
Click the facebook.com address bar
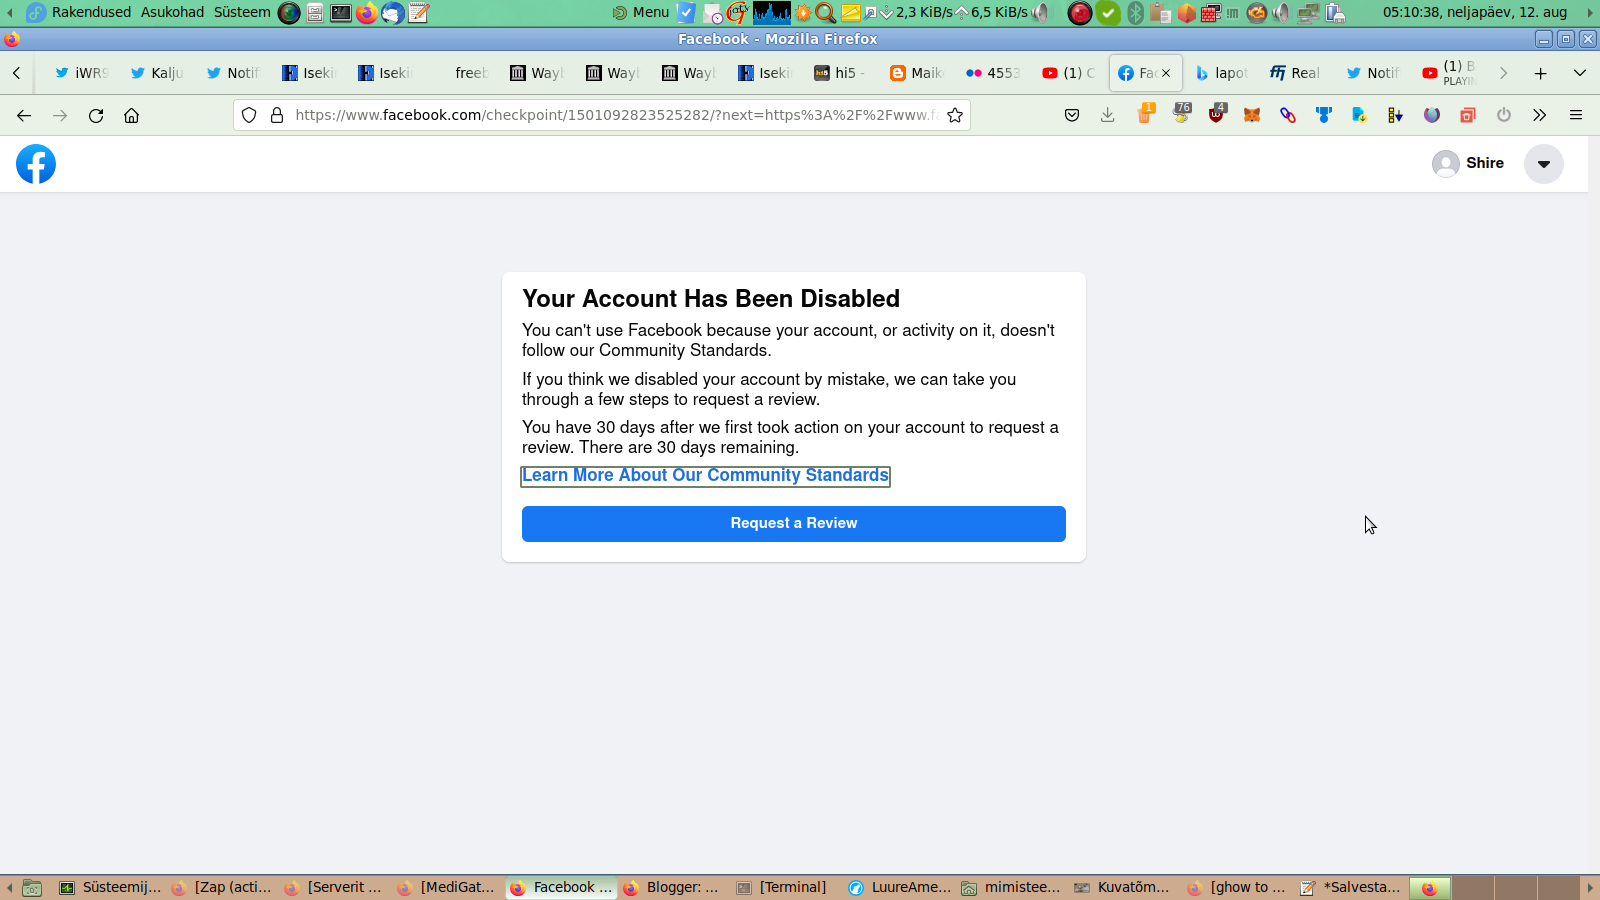point(614,115)
